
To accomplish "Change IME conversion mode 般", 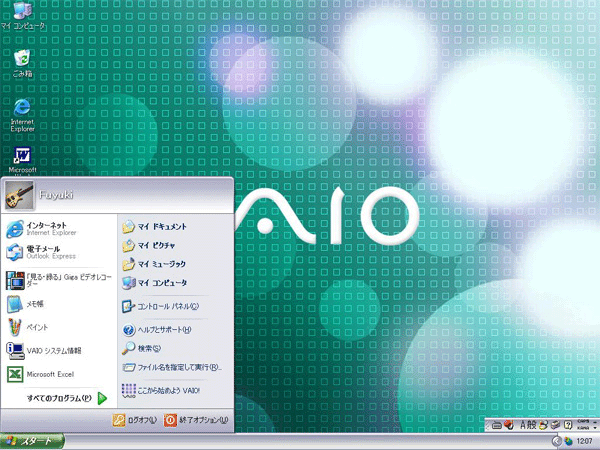I will [532, 425].
